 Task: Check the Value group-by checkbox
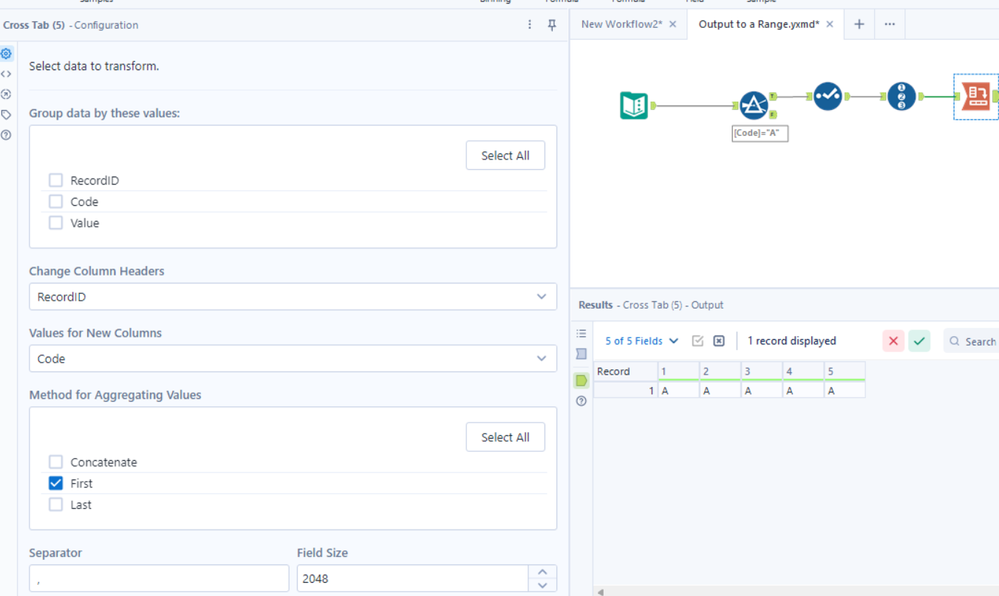[56, 223]
